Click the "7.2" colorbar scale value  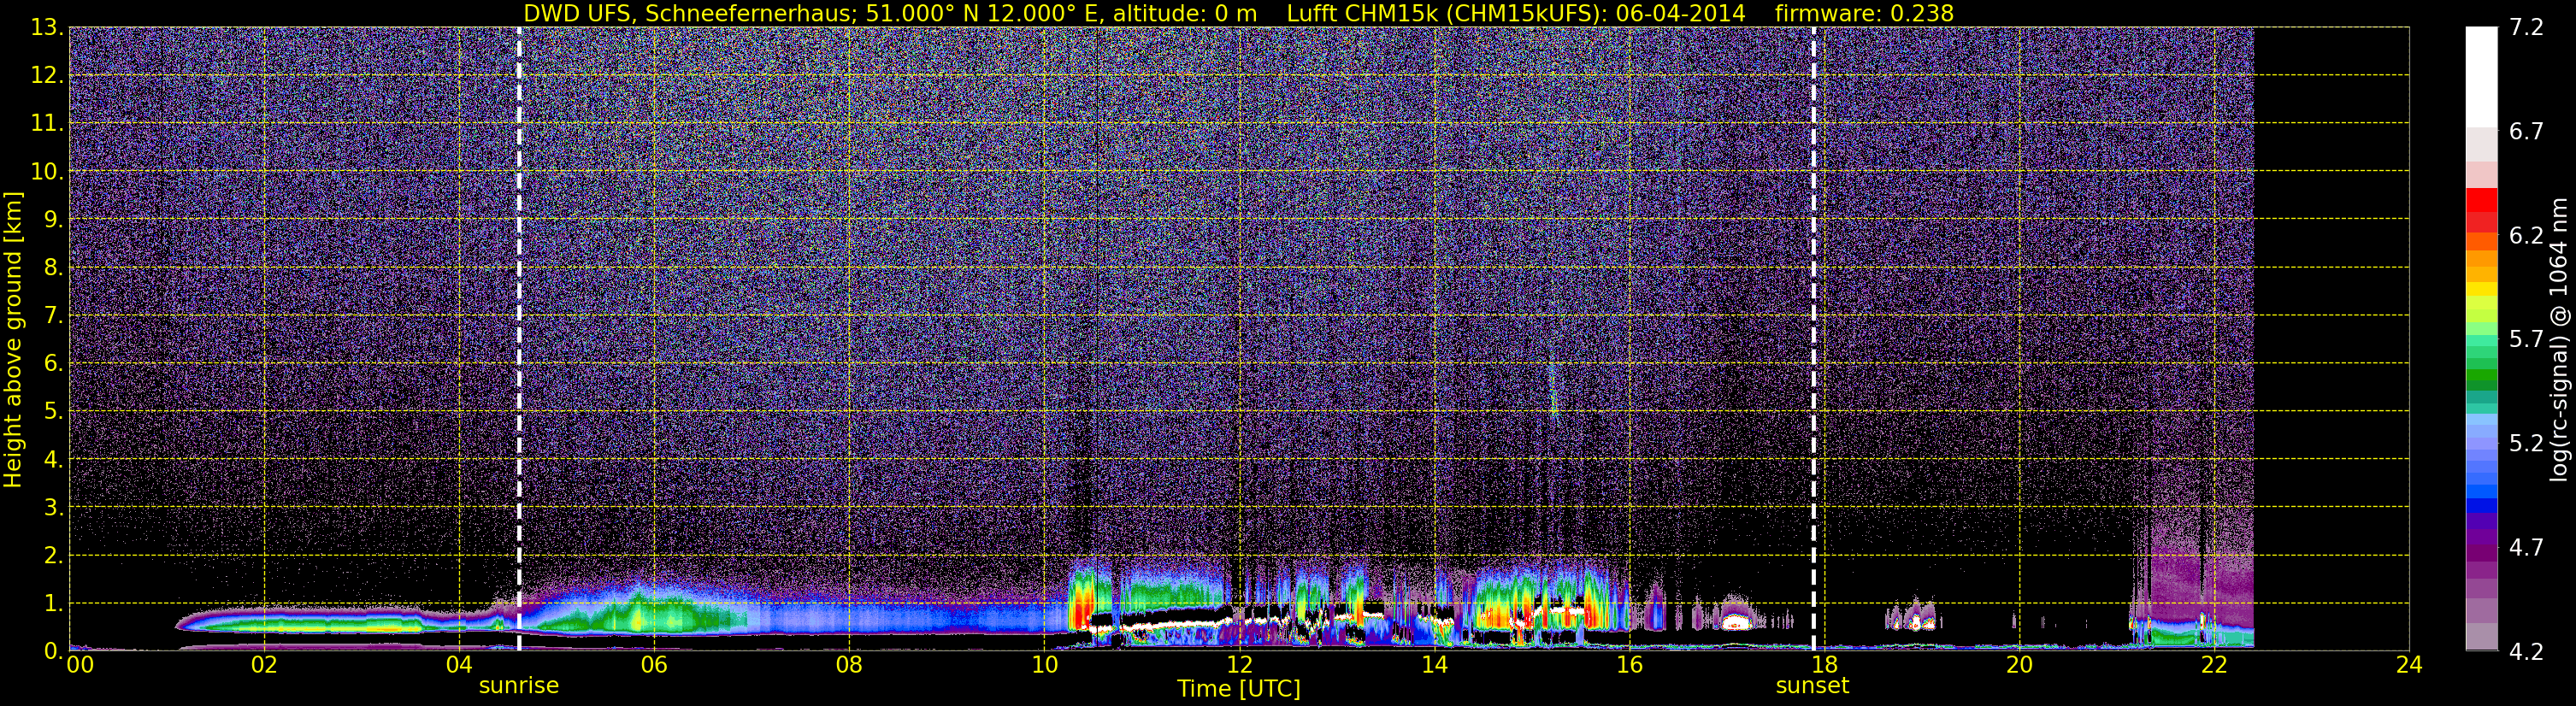pos(2526,28)
